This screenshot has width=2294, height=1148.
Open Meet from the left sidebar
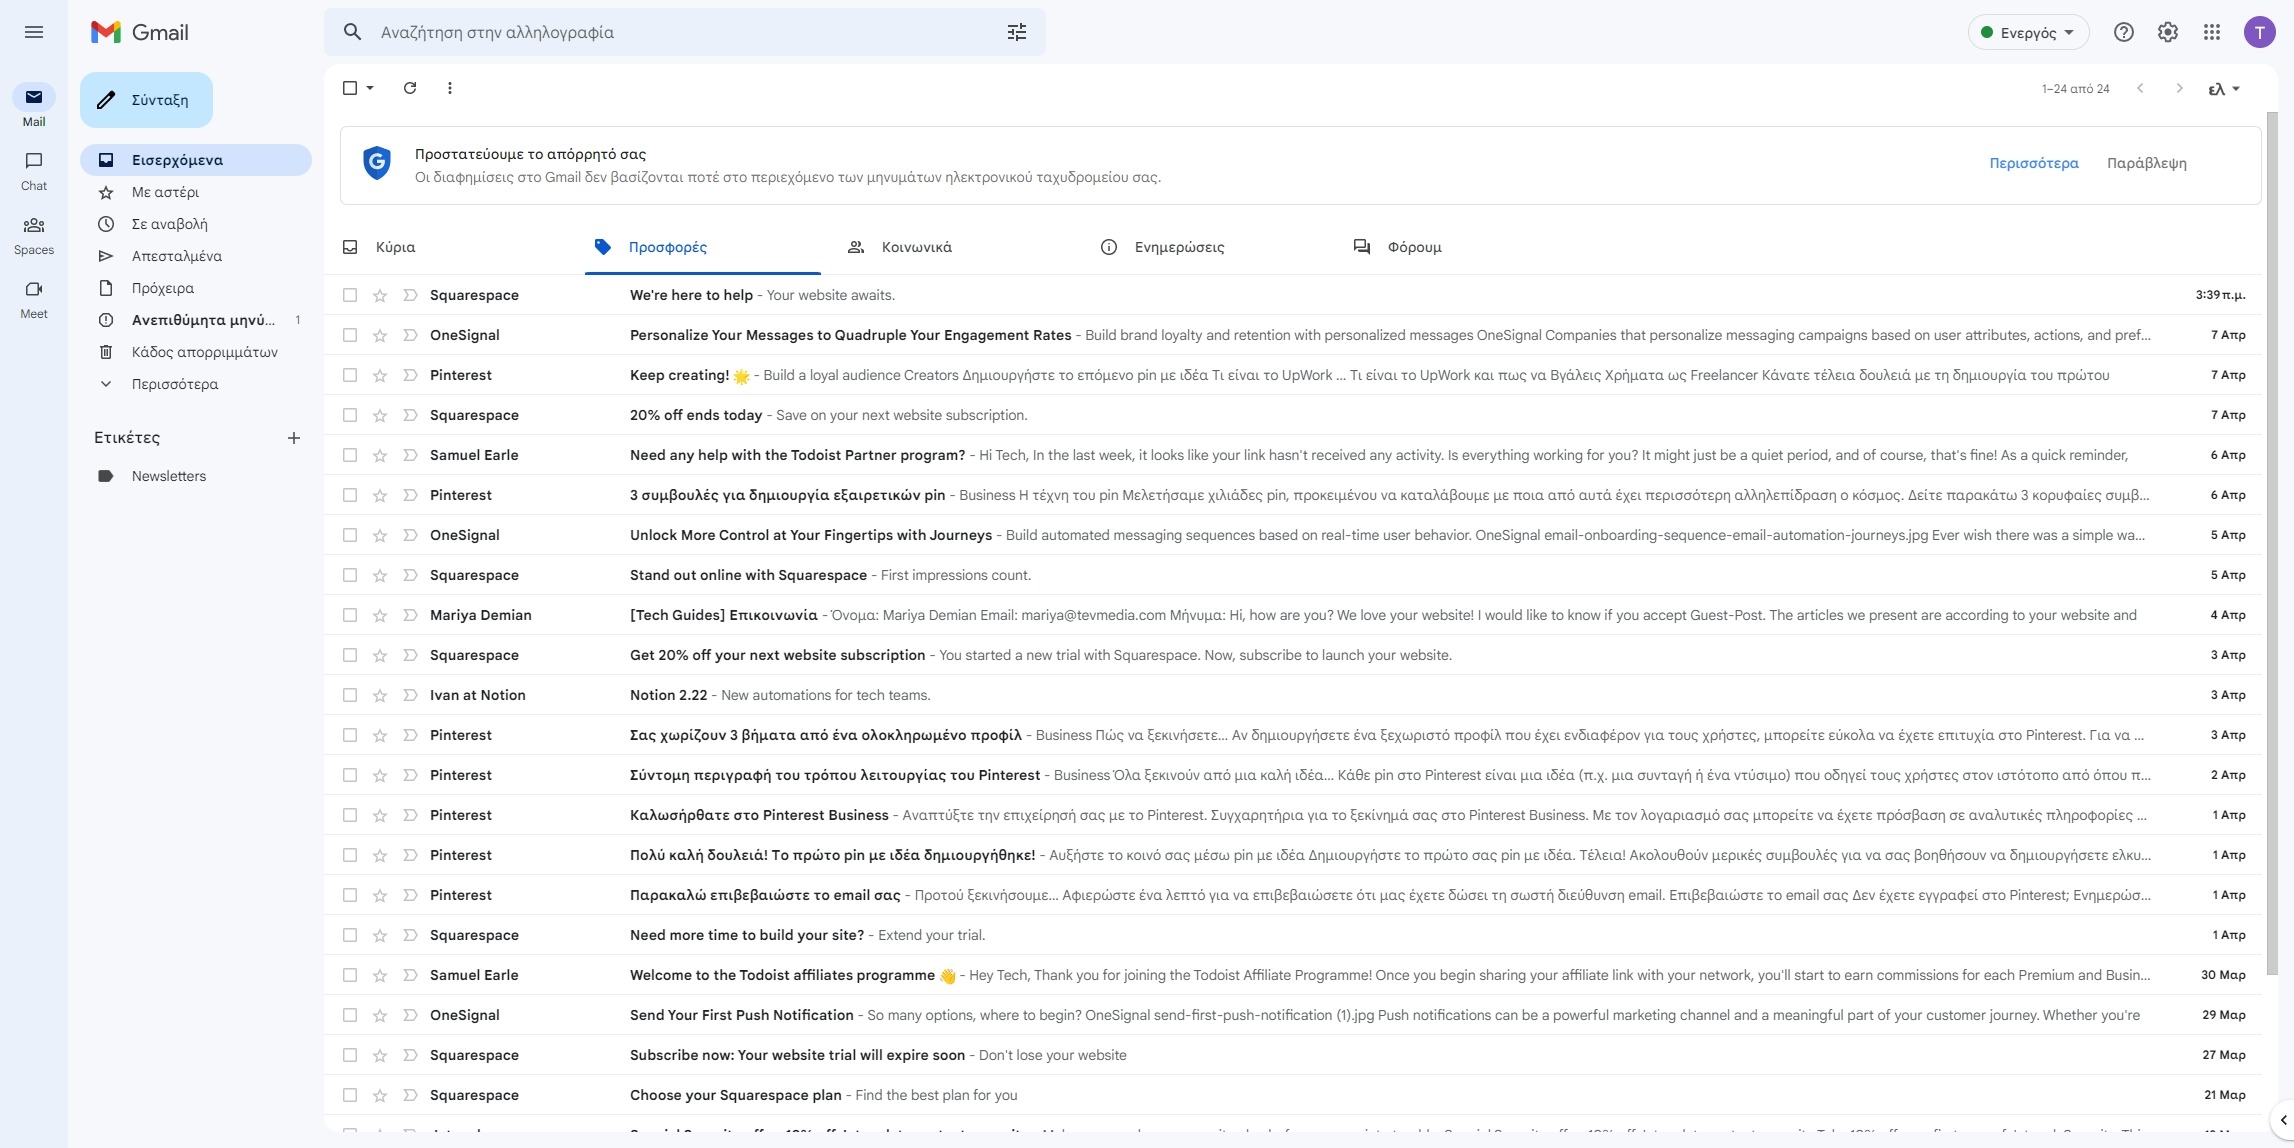point(33,298)
